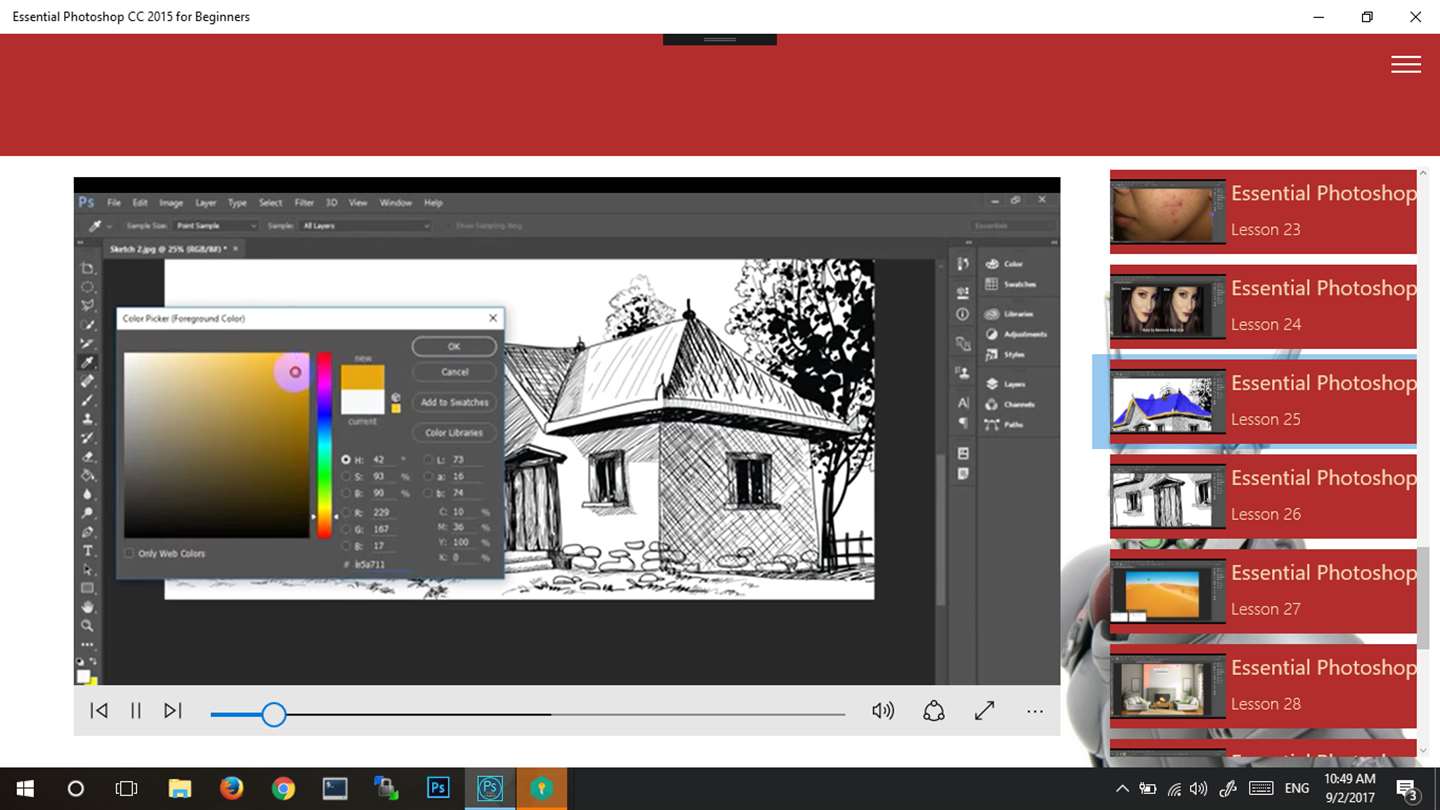Skip to the next video
The image size is (1440, 810).
(x=173, y=711)
